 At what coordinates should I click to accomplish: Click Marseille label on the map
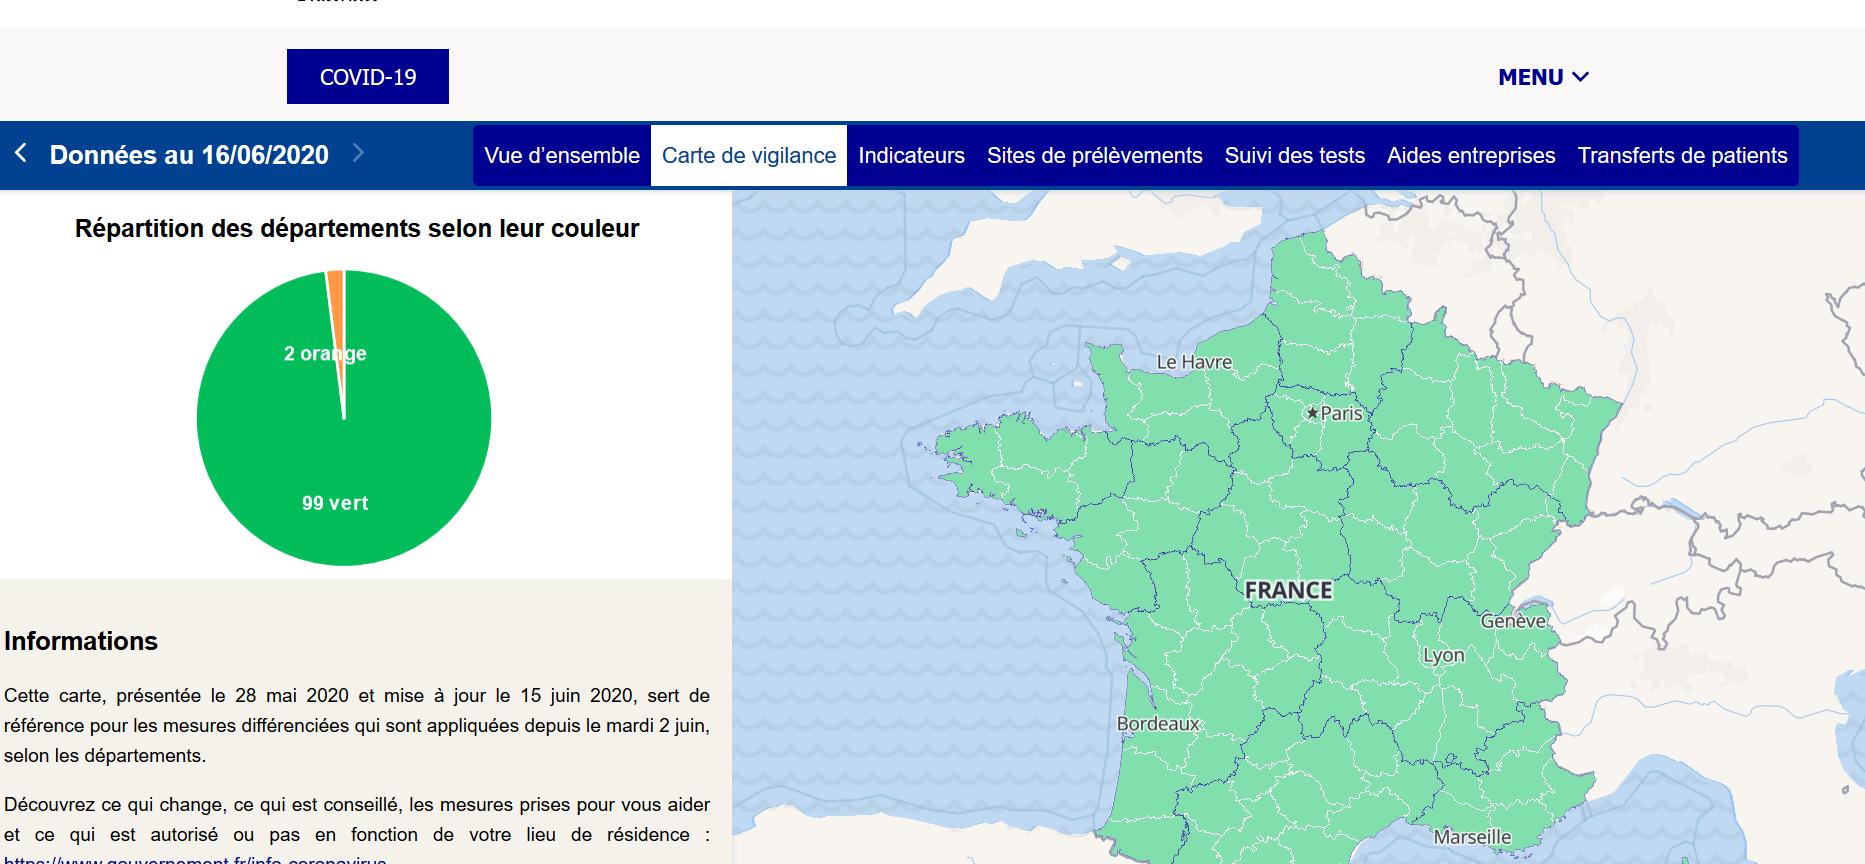click(1471, 837)
